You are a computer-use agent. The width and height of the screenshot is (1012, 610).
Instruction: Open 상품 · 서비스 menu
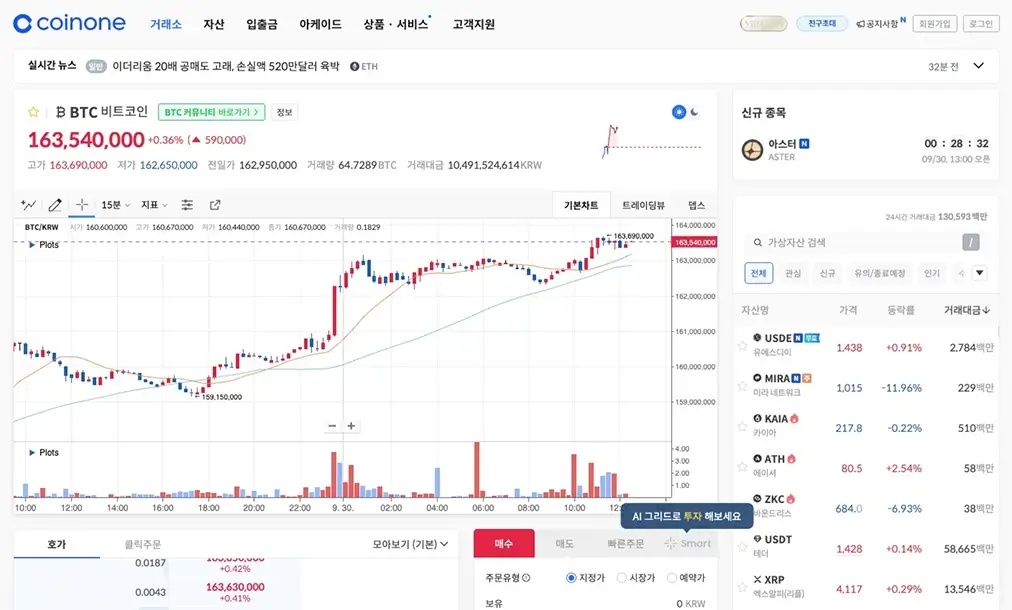click(396, 24)
